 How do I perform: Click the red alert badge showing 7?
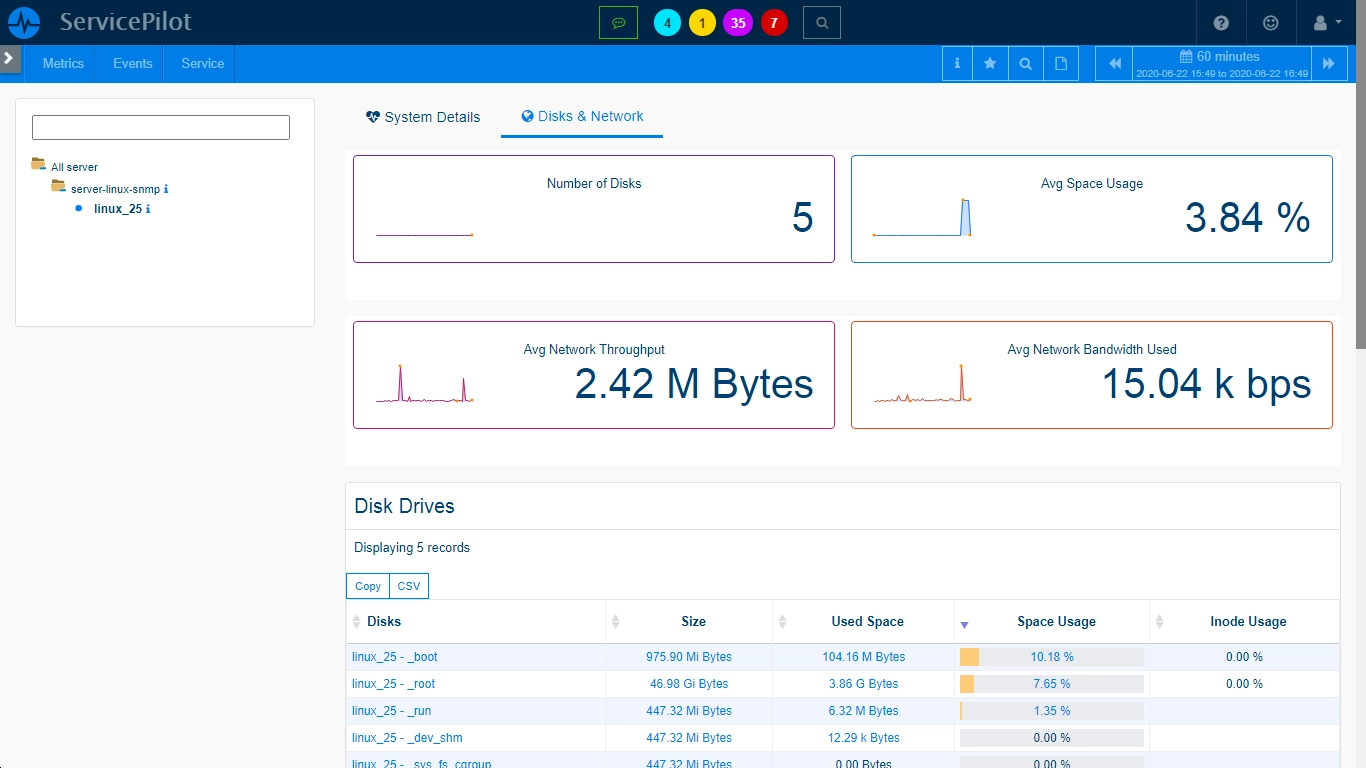click(x=774, y=22)
